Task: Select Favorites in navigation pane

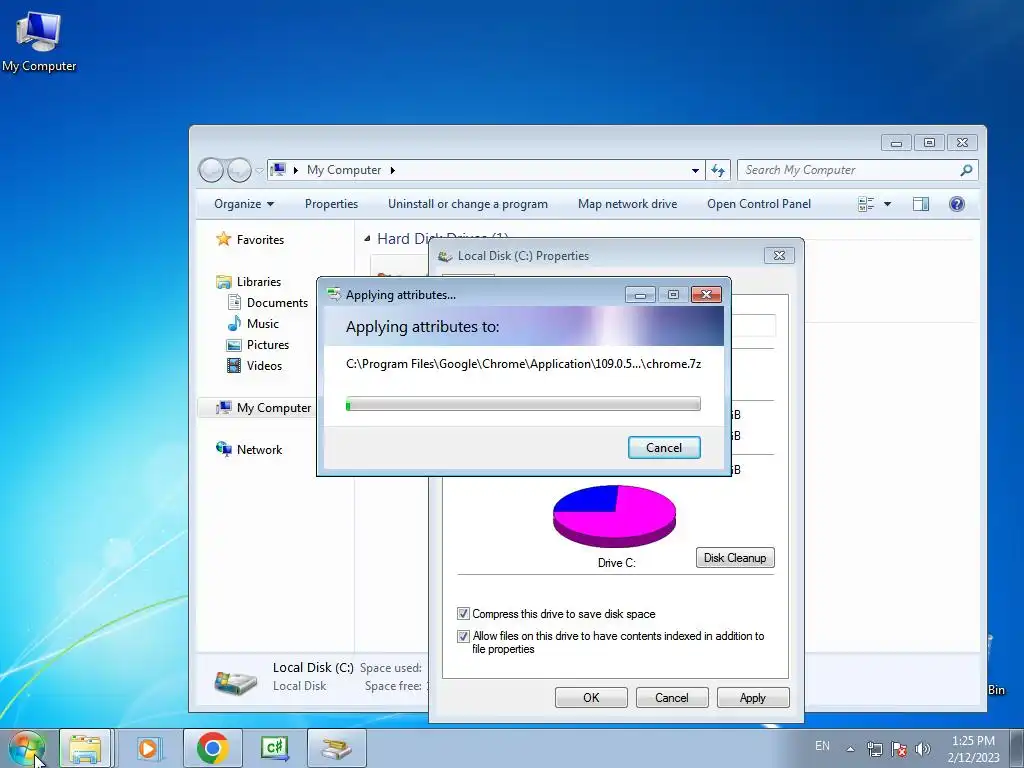Action: click(x=251, y=240)
